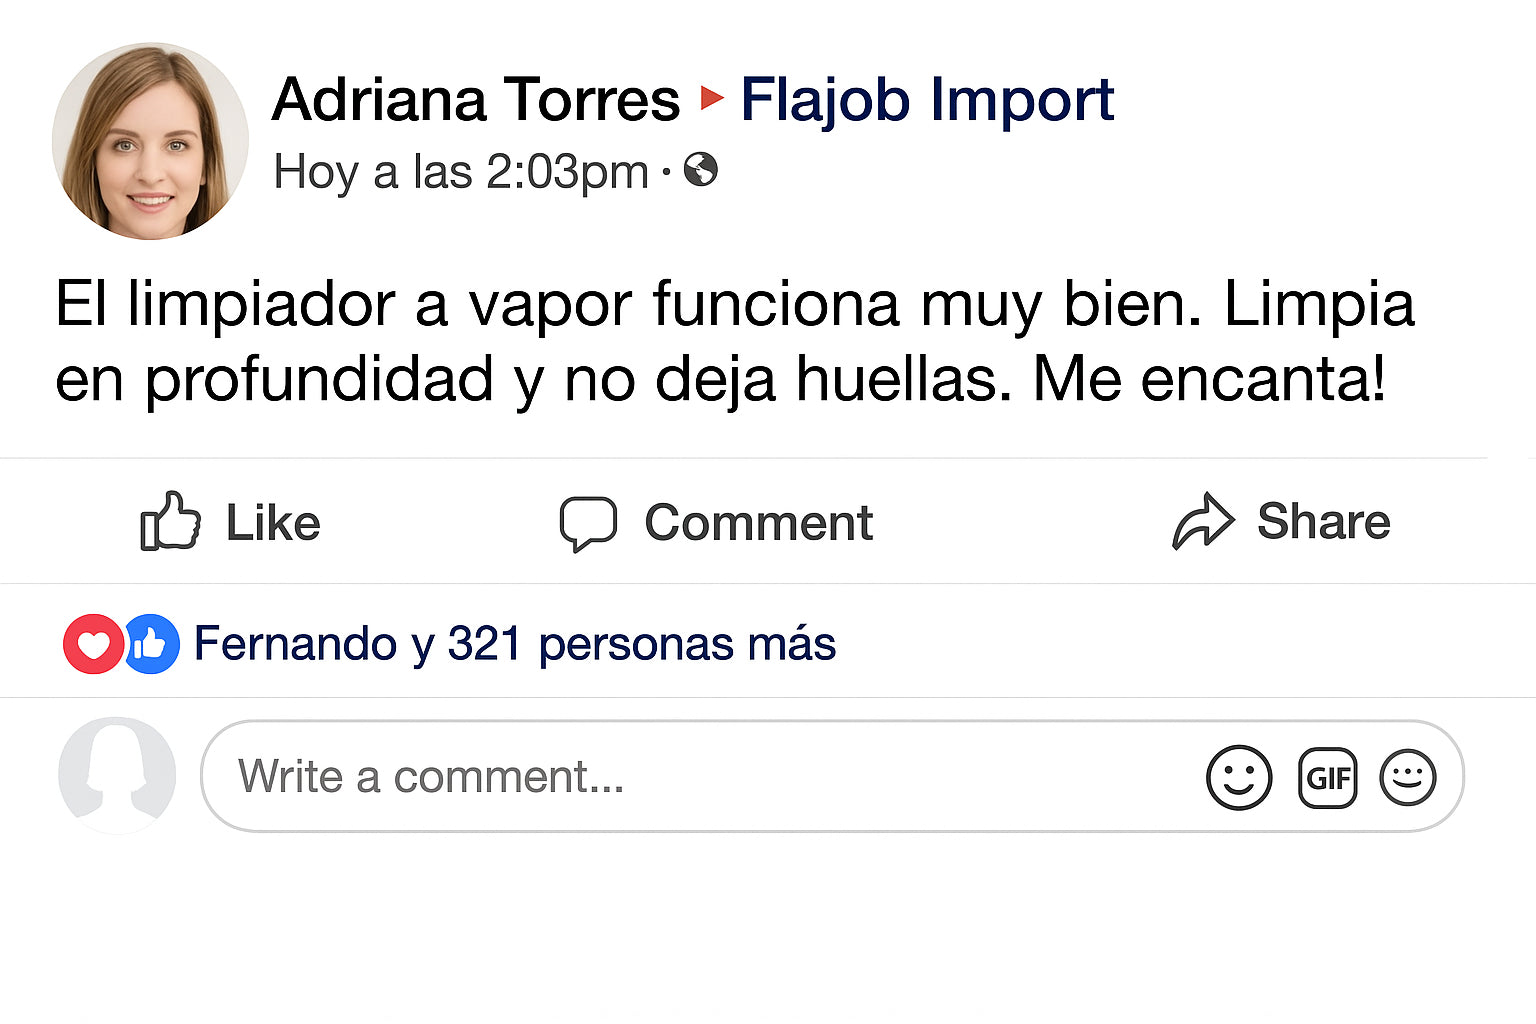Click the curved arrow Share icon
This screenshot has height=1024, width=1536.
1203,521
